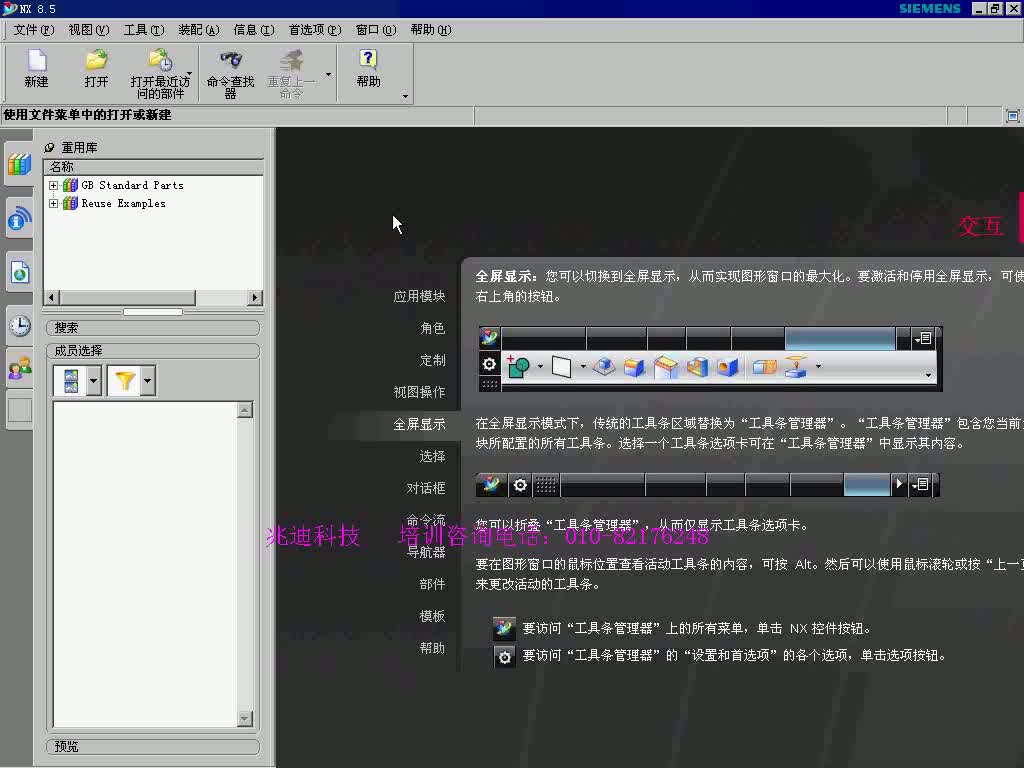Open the 文件(F) menu

coord(34,30)
